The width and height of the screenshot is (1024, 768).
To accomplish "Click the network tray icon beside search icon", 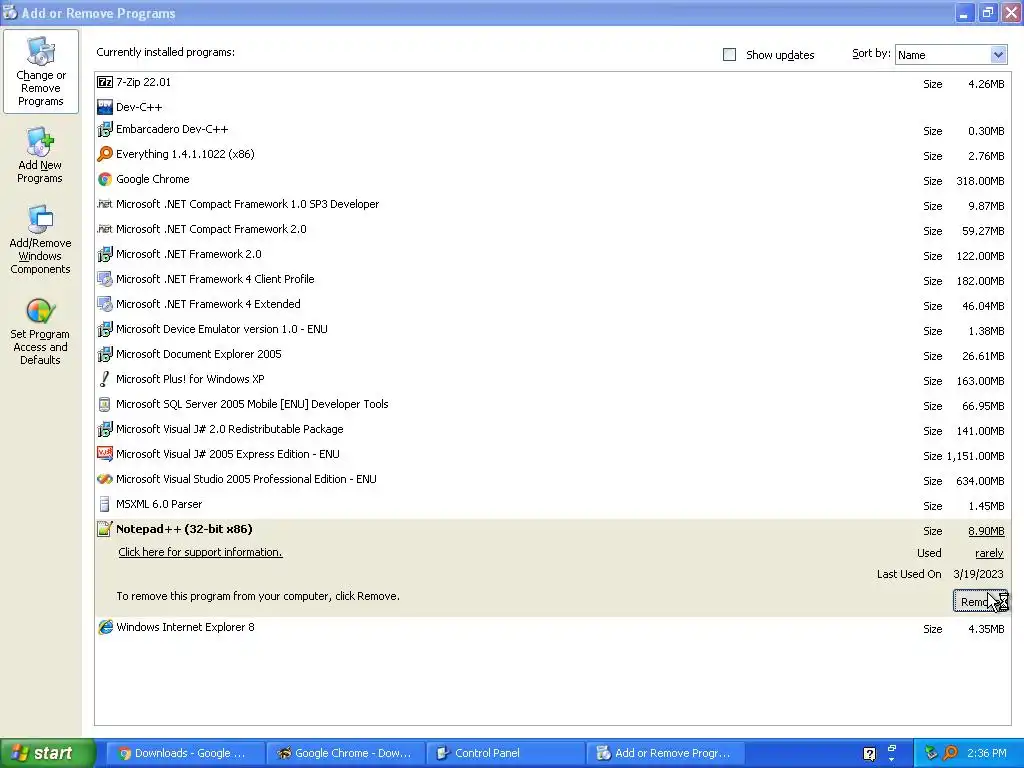I will tap(931, 753).
